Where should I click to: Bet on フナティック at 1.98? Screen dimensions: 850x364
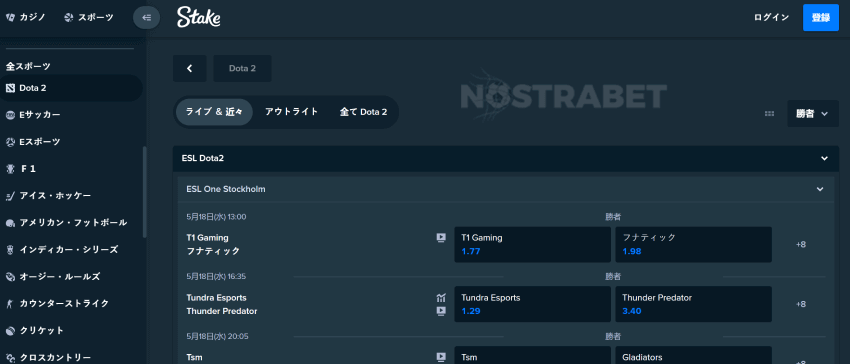point(694,245)
